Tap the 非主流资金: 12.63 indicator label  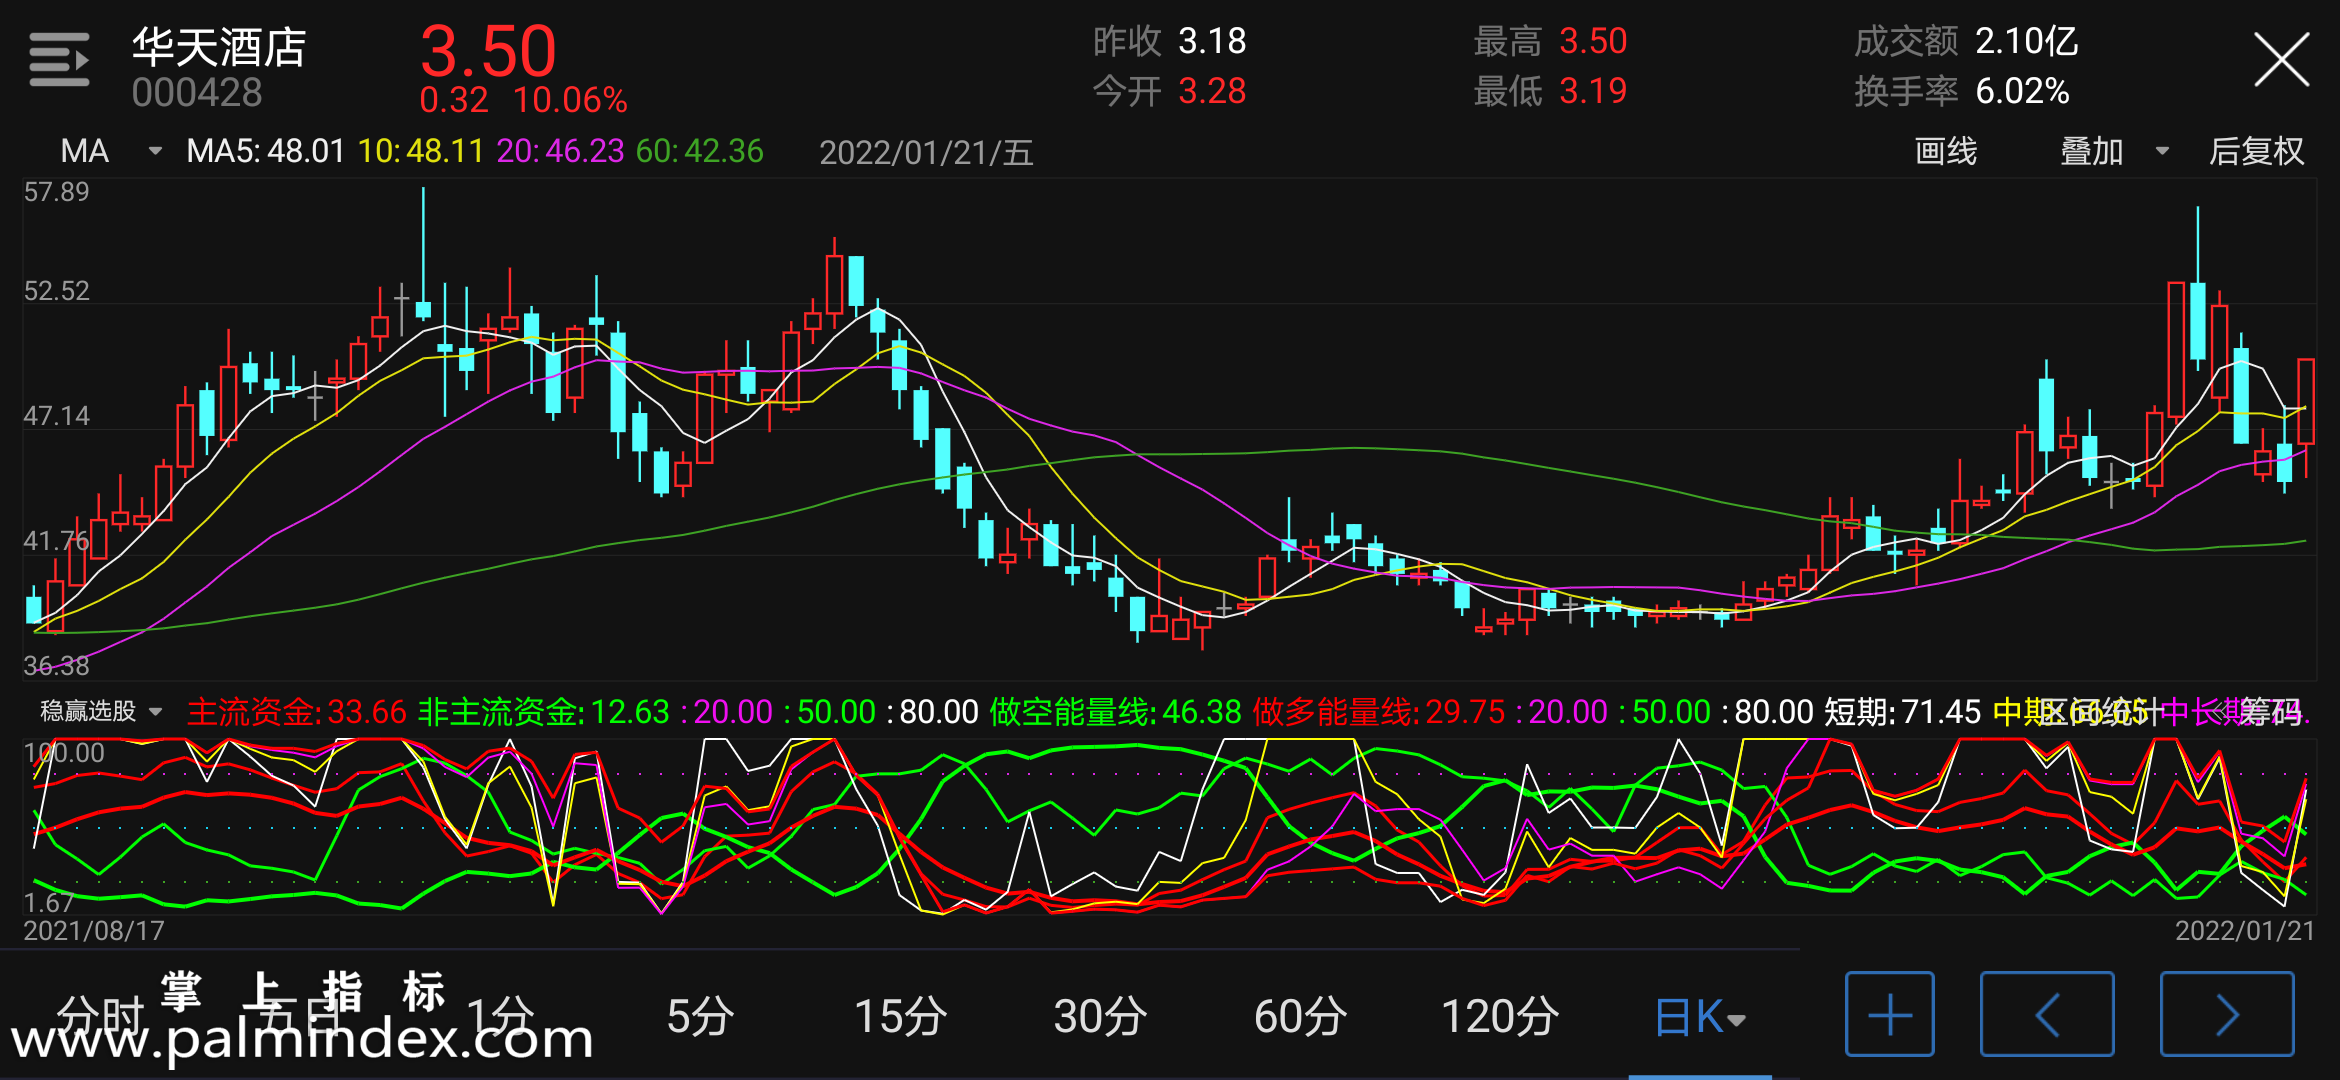click(x=543, y=712)
